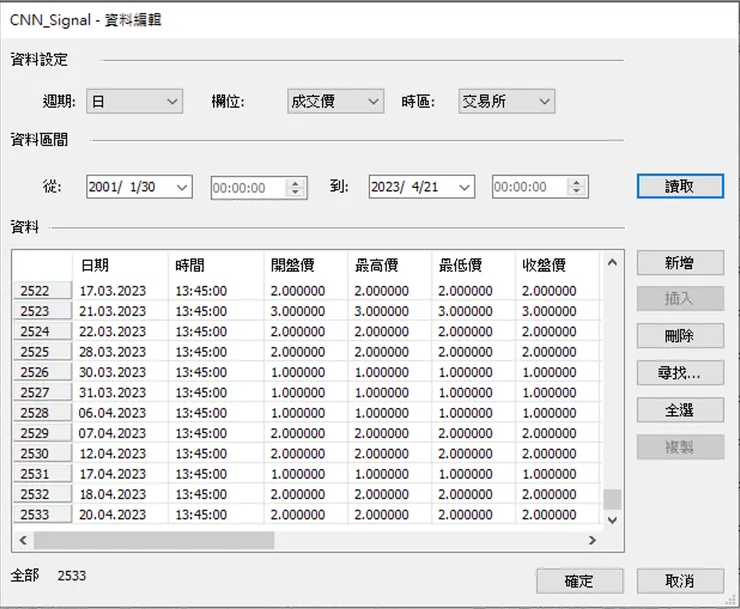
Task: Click the 日期 column header
Action: point(120,265)
